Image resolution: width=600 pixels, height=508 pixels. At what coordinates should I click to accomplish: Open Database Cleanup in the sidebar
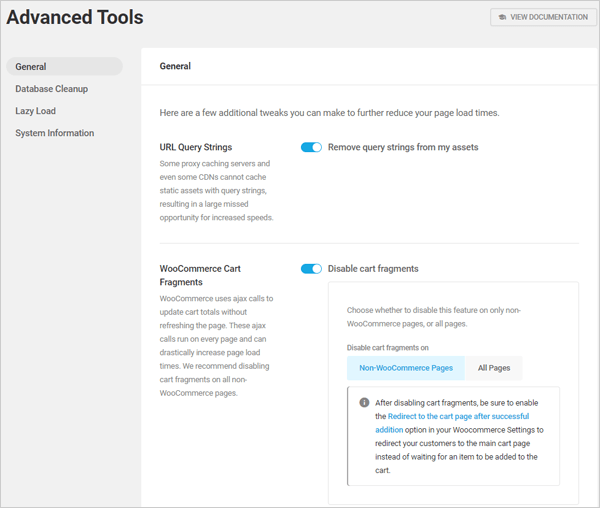point(52,89)
